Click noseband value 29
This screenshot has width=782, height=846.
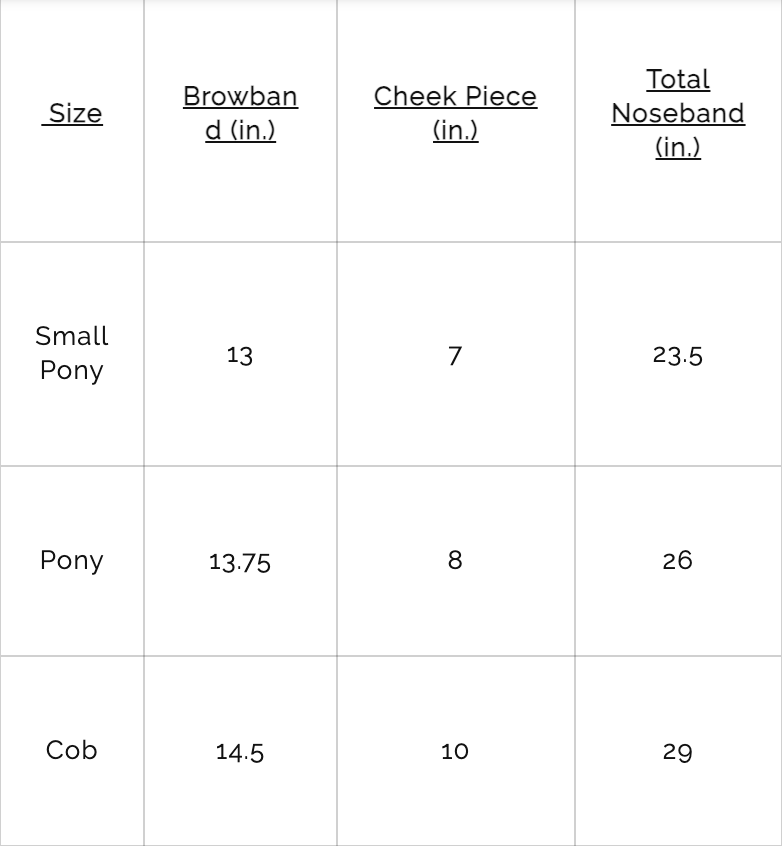[677, 751]
